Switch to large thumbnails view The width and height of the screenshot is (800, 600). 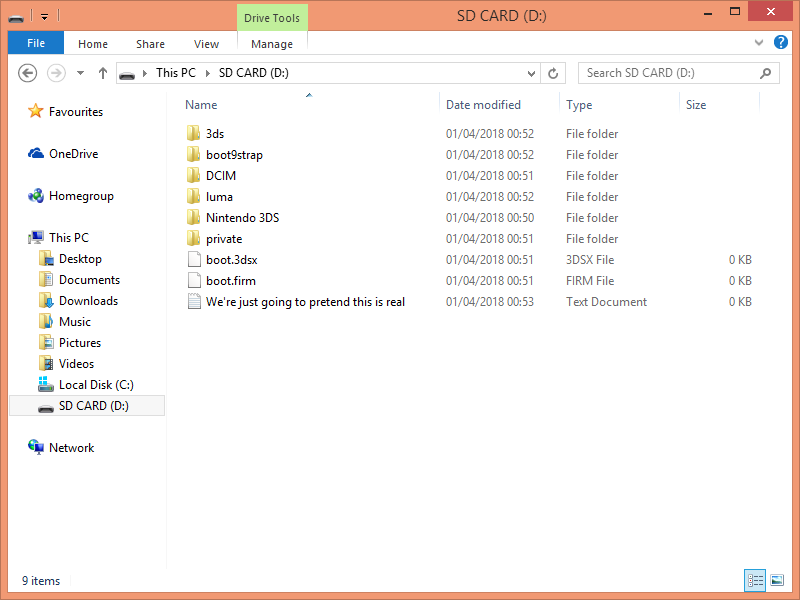777,580
